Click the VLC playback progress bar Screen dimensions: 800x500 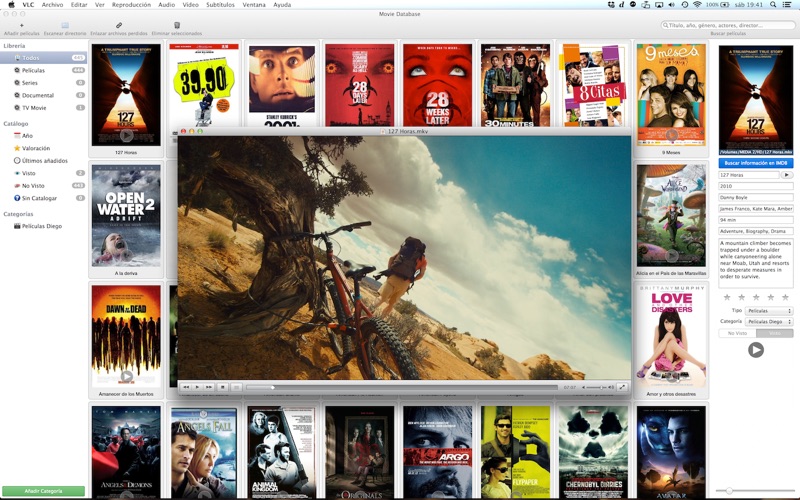(402, 387)
